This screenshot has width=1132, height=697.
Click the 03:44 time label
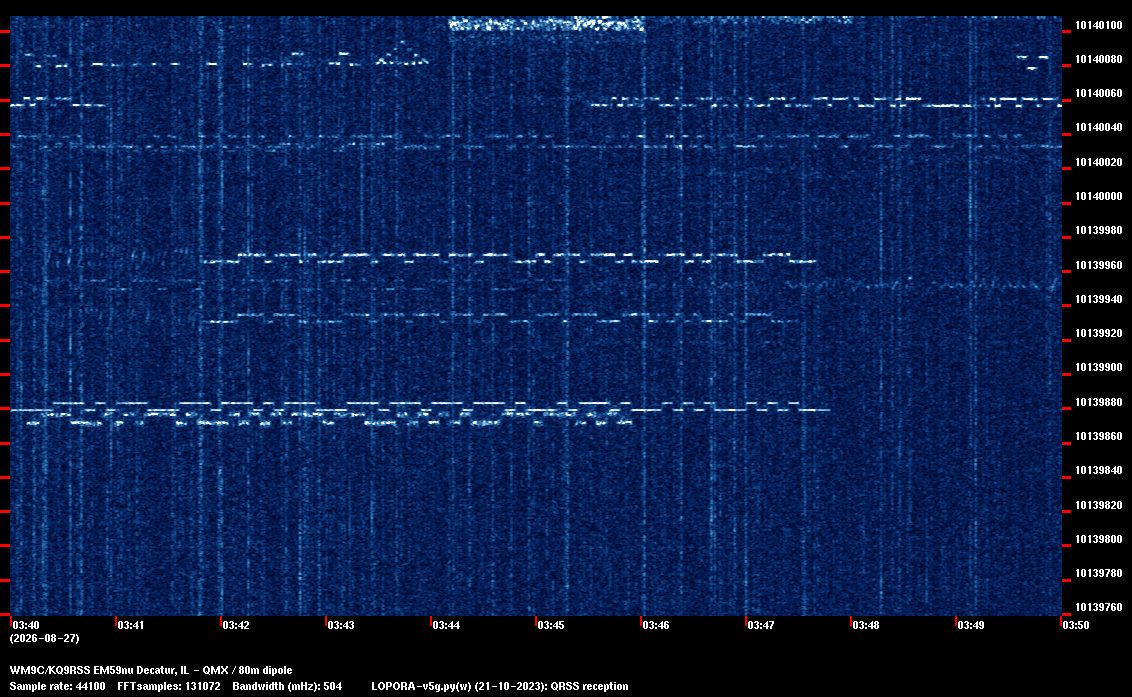click(x=446, y=625)
